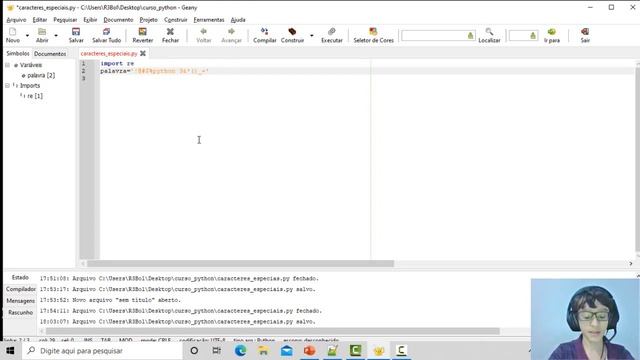Viewport: 640px width, 360px height.
Task: Open the Documento menu
Action: pyautogui.click(x=118, y=20)
